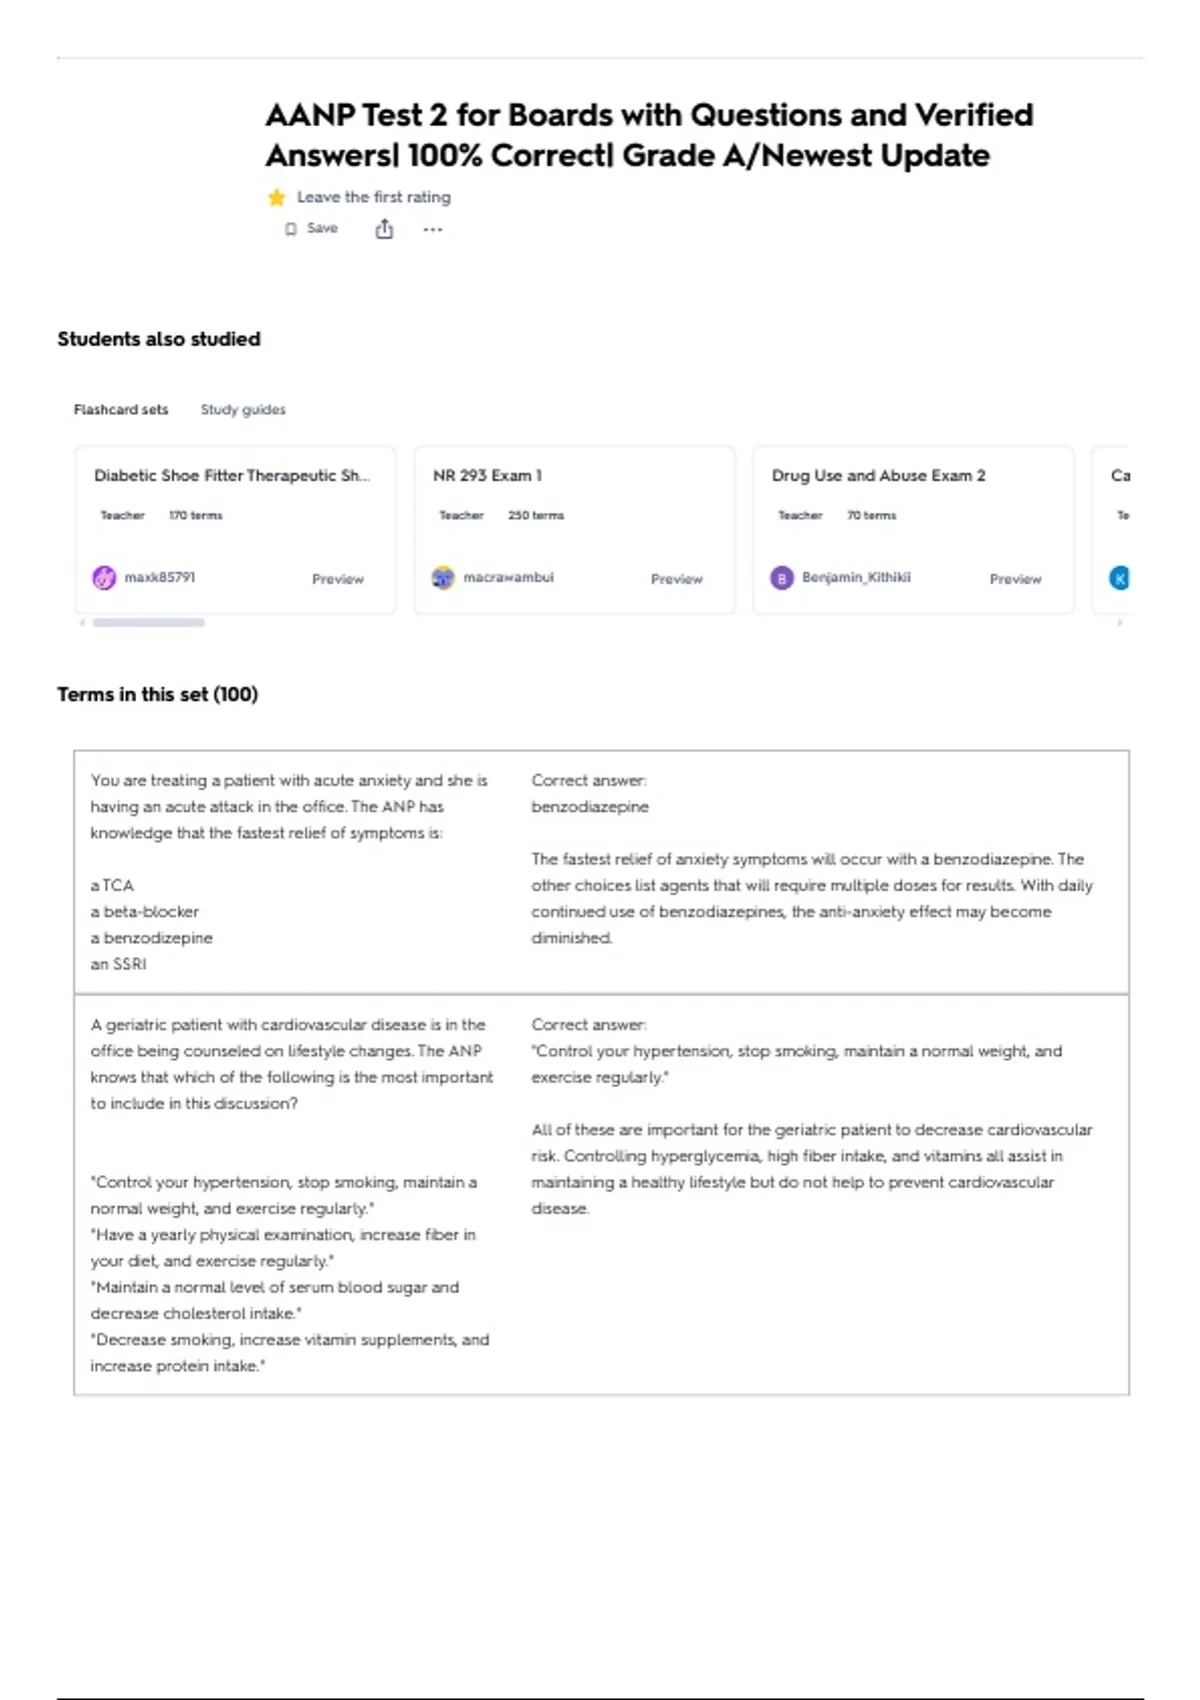
Task: Preview the NR 293 Exam 1 set
Action: (x=677, y=579)
